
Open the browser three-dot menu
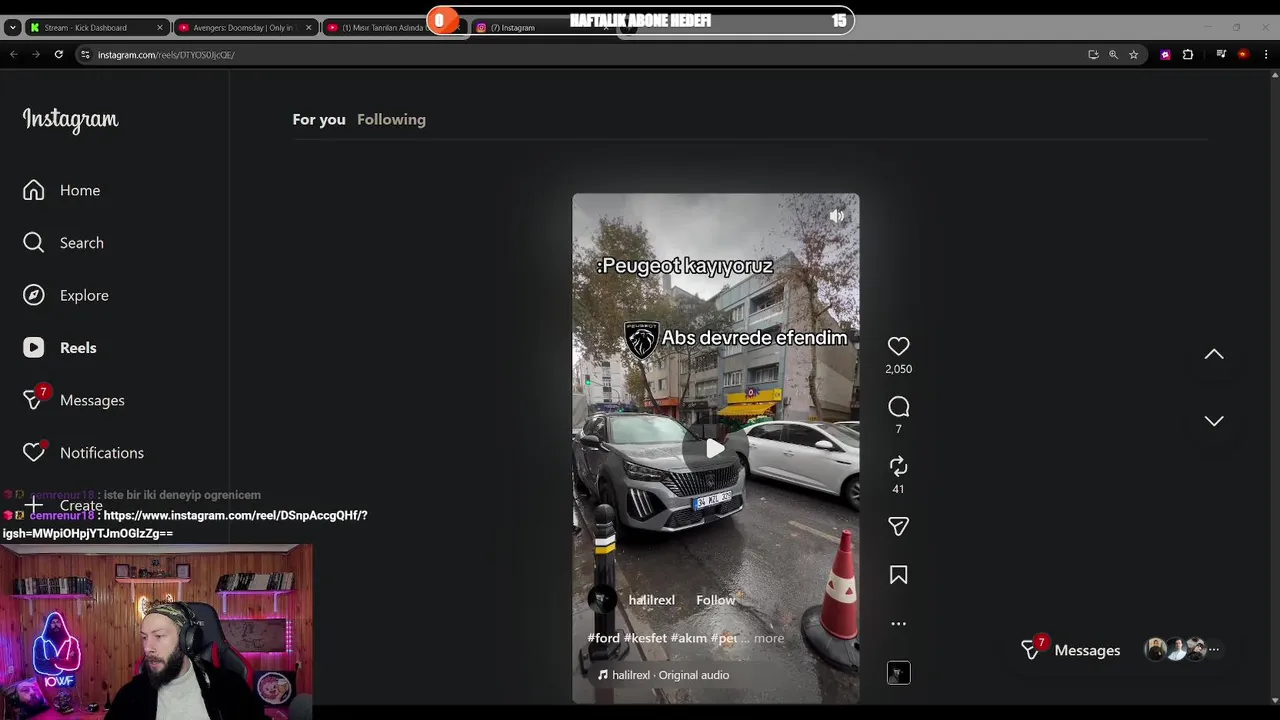click(1265, 55)
